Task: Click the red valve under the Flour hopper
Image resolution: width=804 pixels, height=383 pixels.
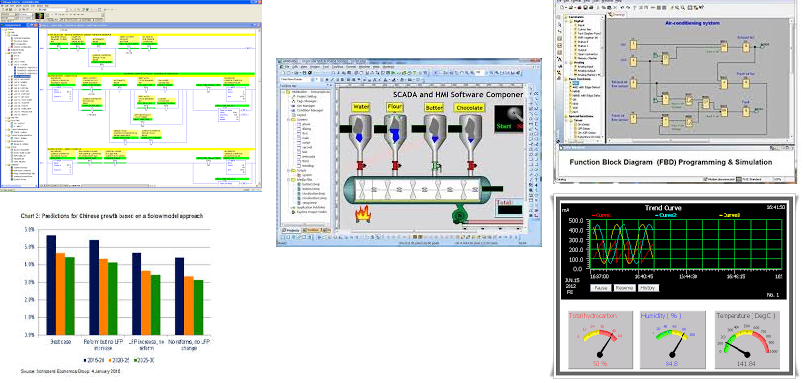Action: click(395, 166)
